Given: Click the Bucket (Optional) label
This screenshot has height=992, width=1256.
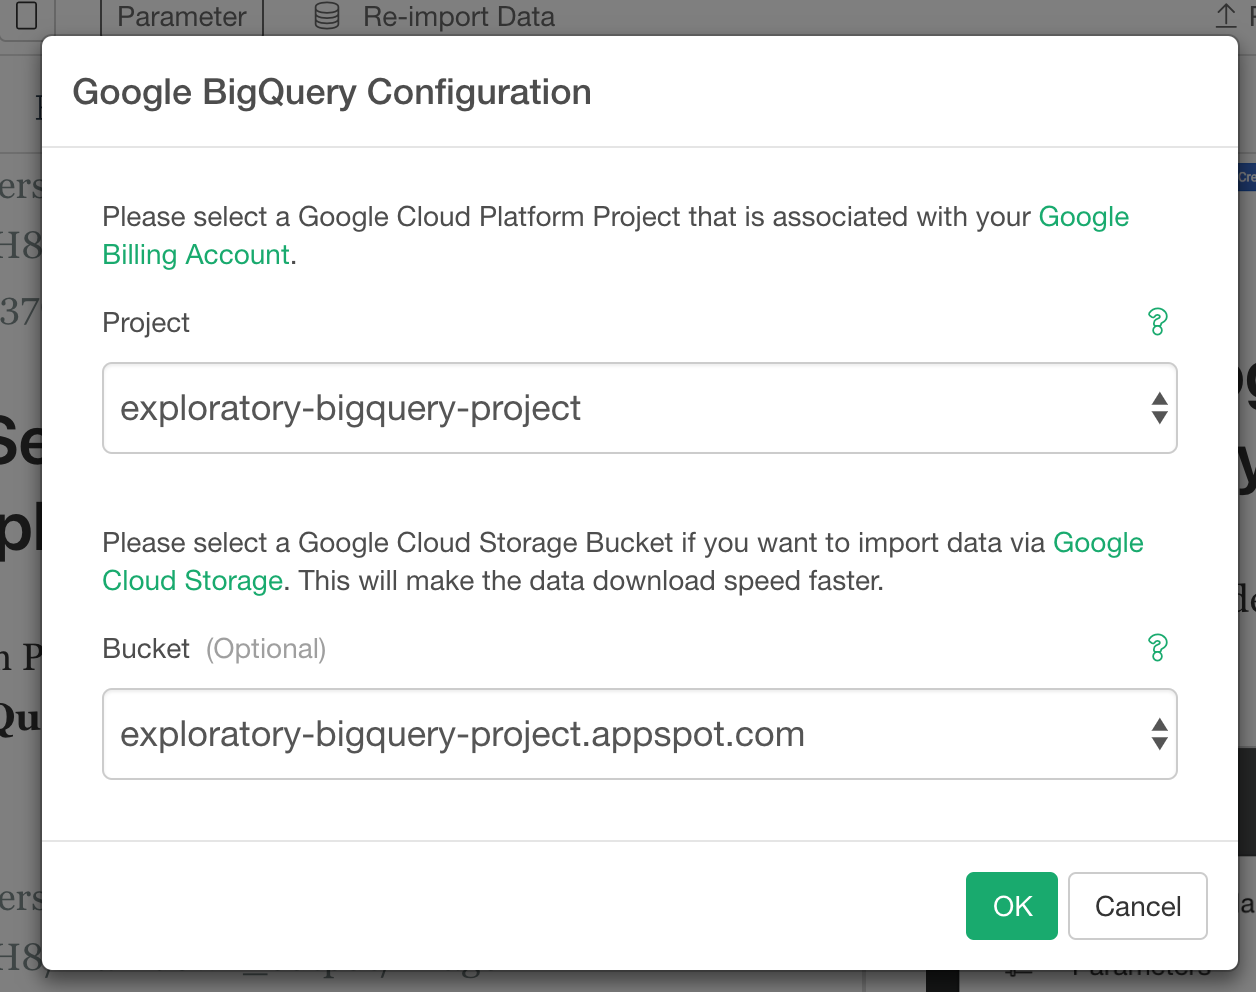Looking at the screenshot, I should (212, 648).
